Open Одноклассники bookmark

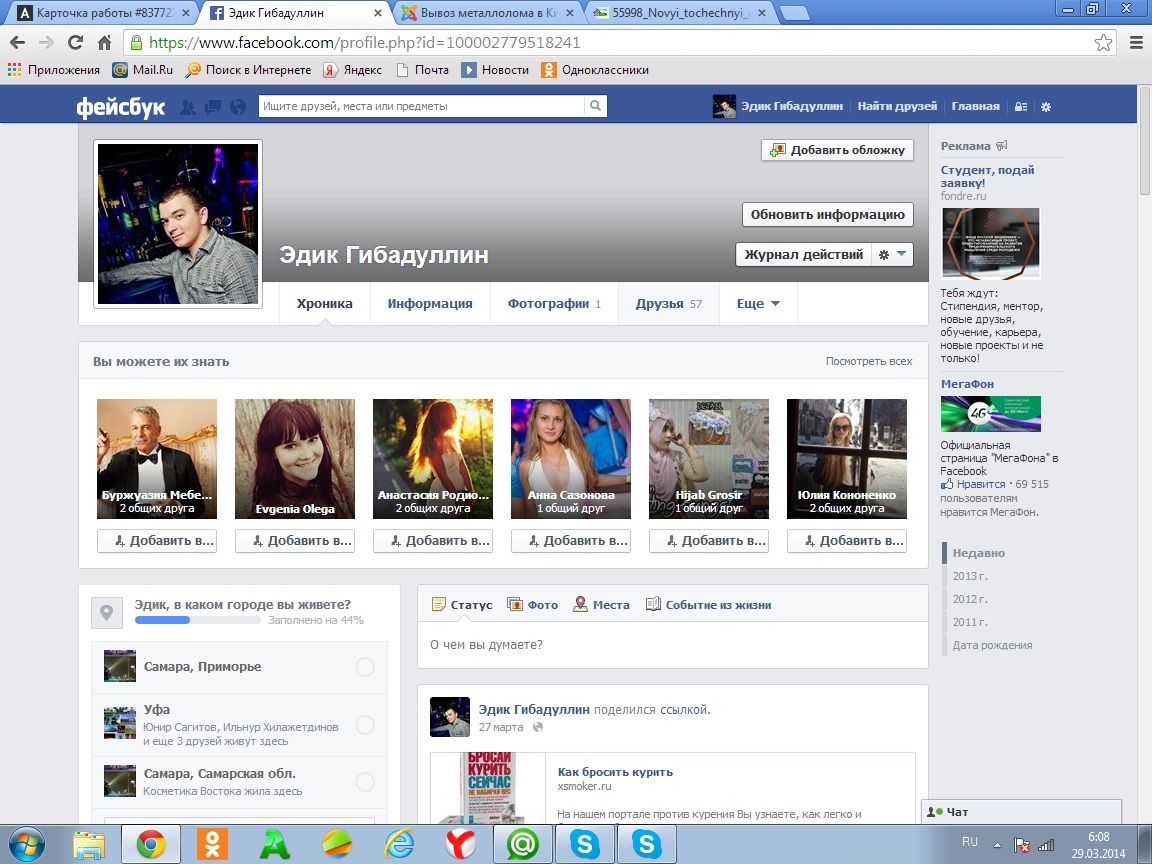coord(595,70)
